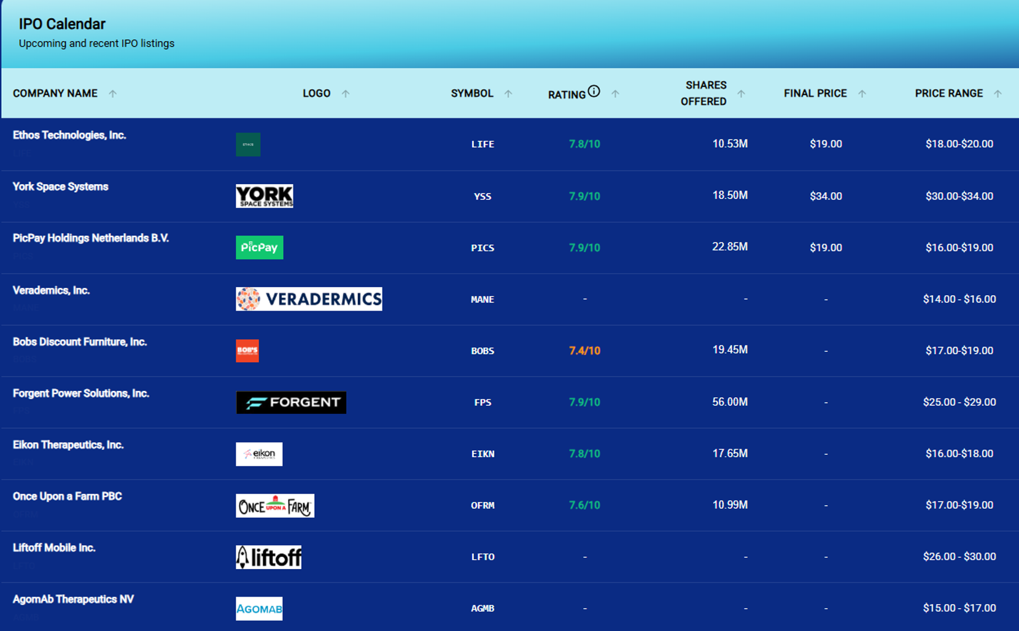The width and height of the screenshot is (1019, 631).
Task: Open York Space Systems listing
Action: (x=60, y=187)
